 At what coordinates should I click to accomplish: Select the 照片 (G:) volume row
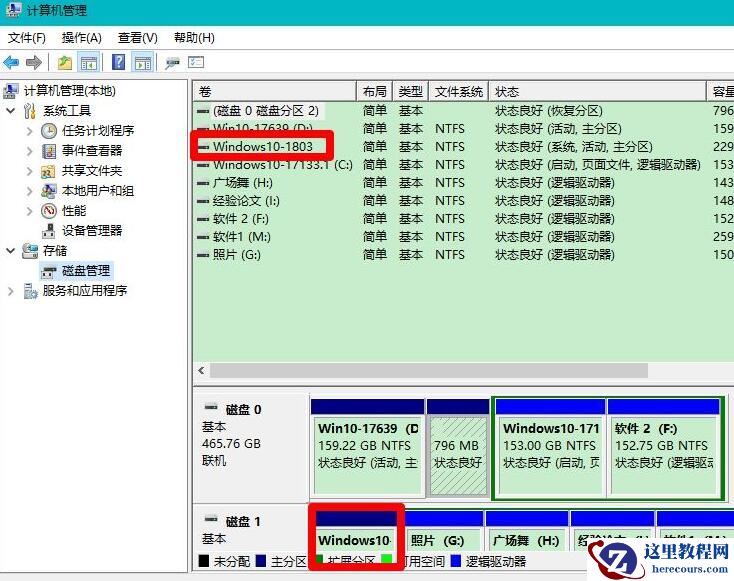coord(463,255)
